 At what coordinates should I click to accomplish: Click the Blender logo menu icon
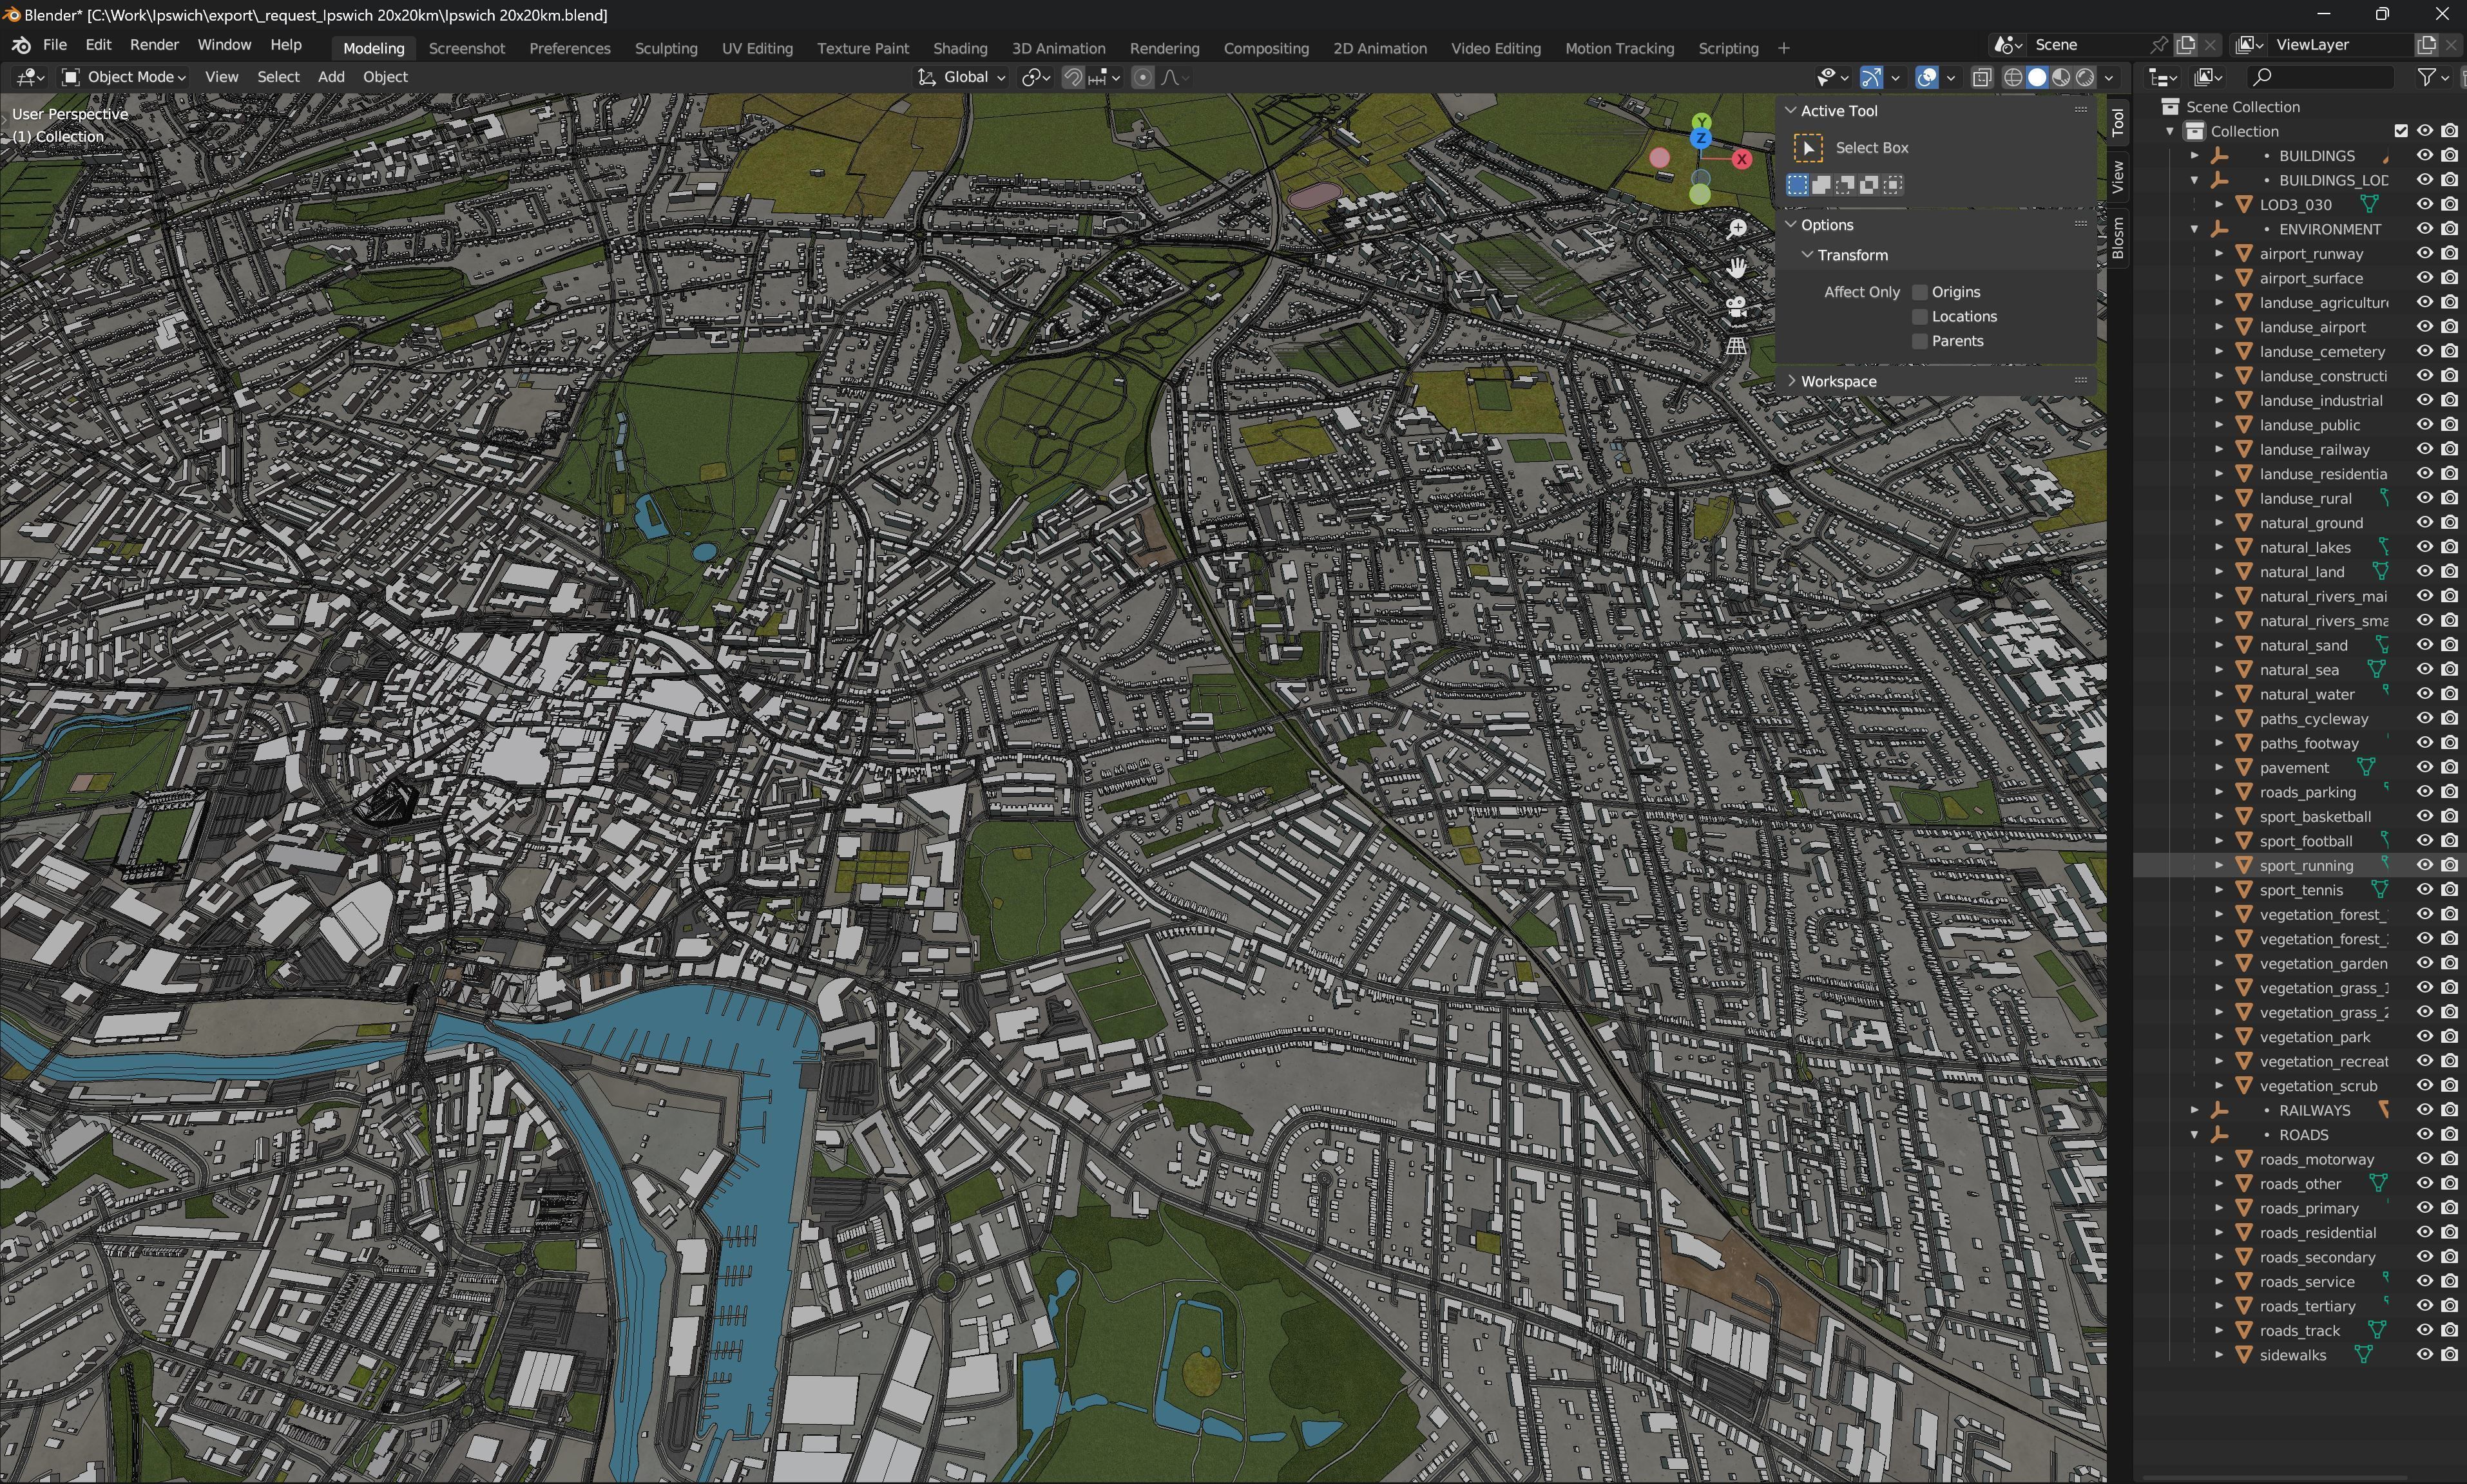coord(21,45)
